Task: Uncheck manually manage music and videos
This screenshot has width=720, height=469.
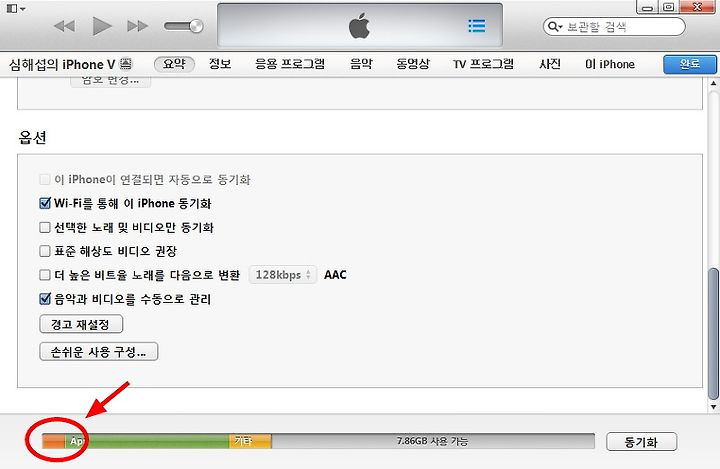Action: click(45, 299)
